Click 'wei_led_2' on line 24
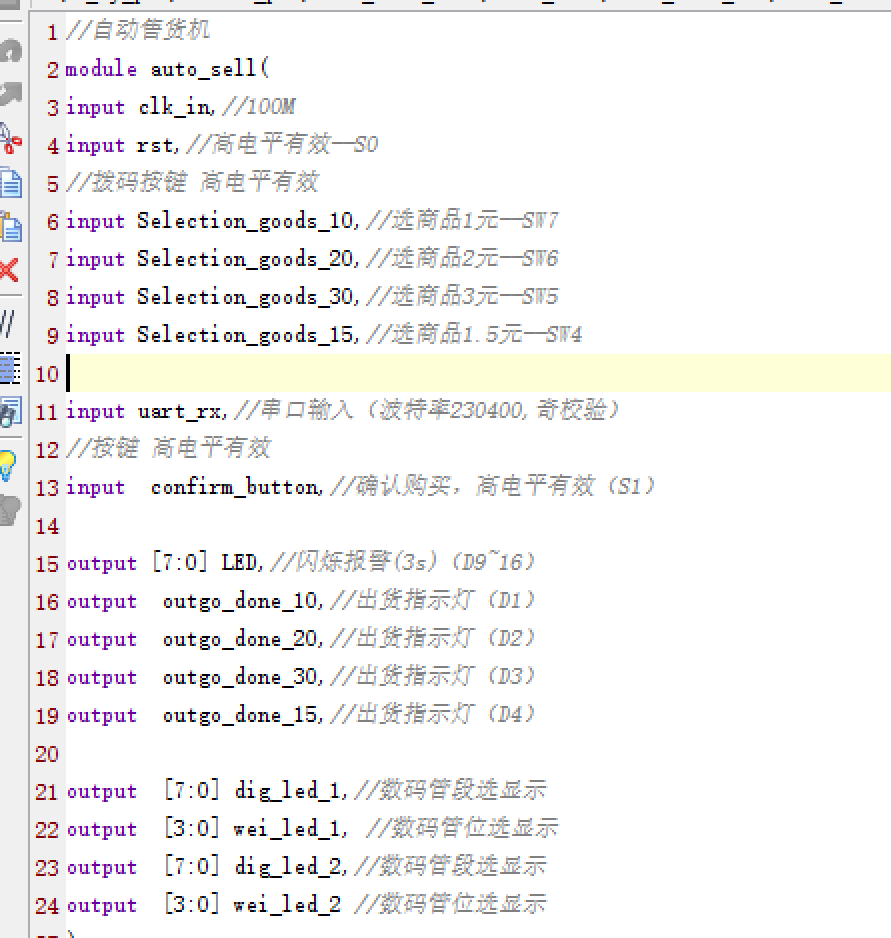This screenshot has height=938, width=891. tap(287, 904)
